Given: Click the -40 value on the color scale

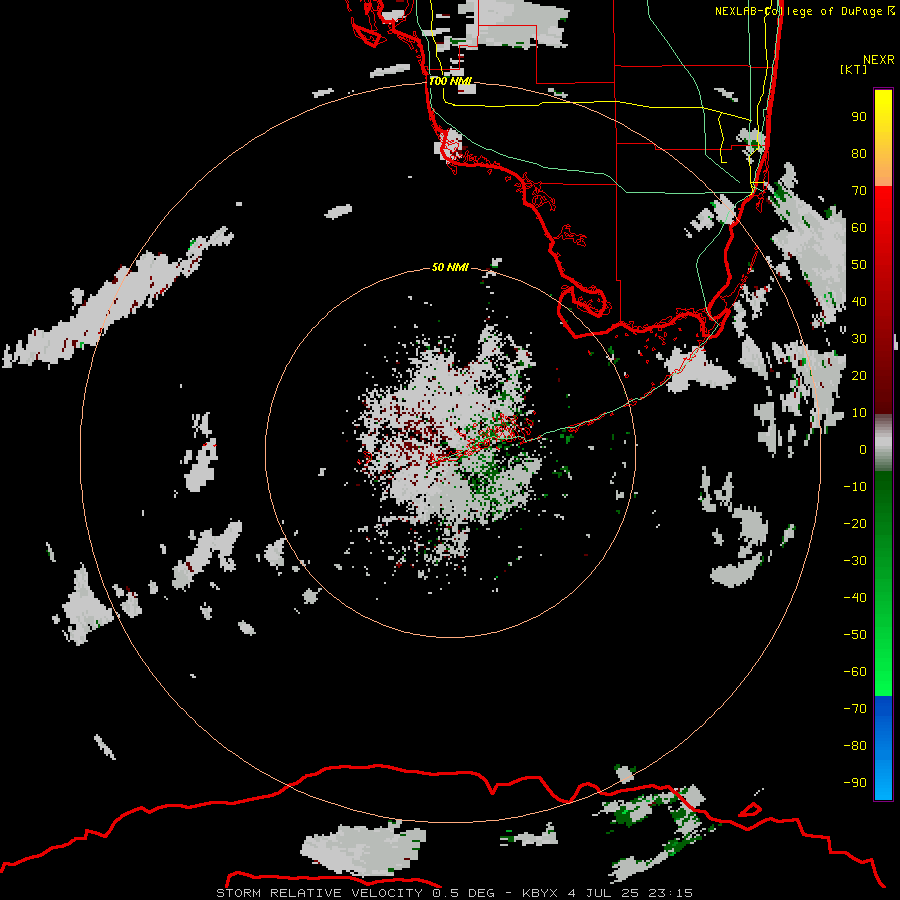Looking at the screenshot, I should pyautogui.click(x=855, y=598).
